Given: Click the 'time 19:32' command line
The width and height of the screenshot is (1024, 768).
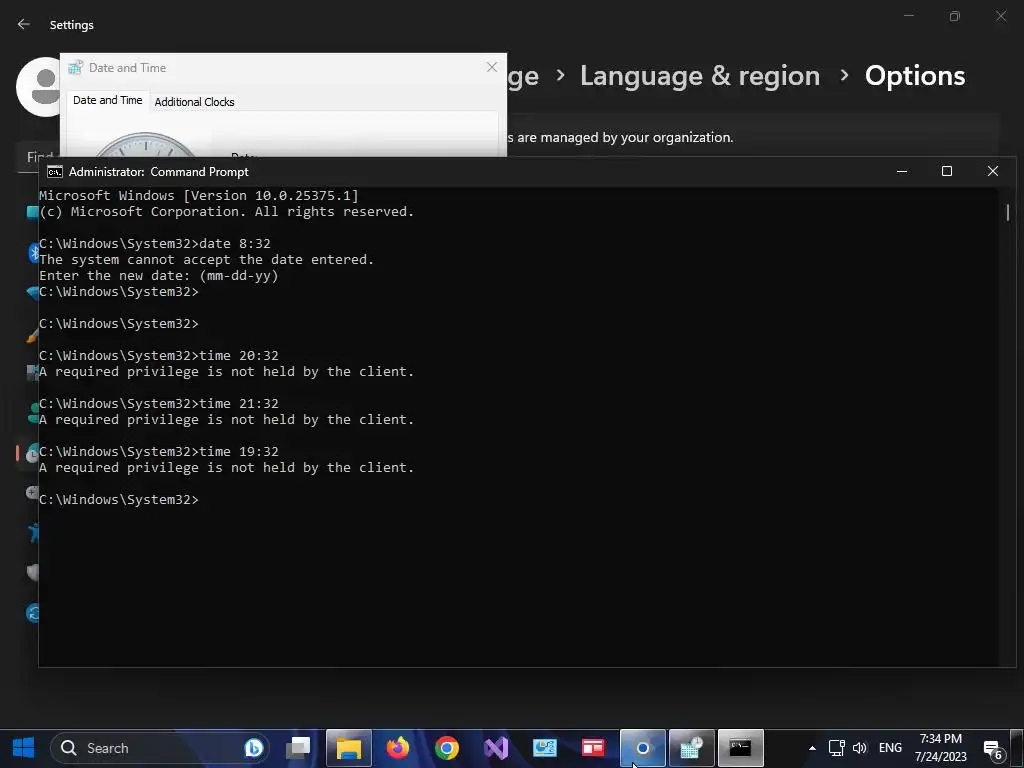Looking at the screenshot, I should [x=159, y=451].
